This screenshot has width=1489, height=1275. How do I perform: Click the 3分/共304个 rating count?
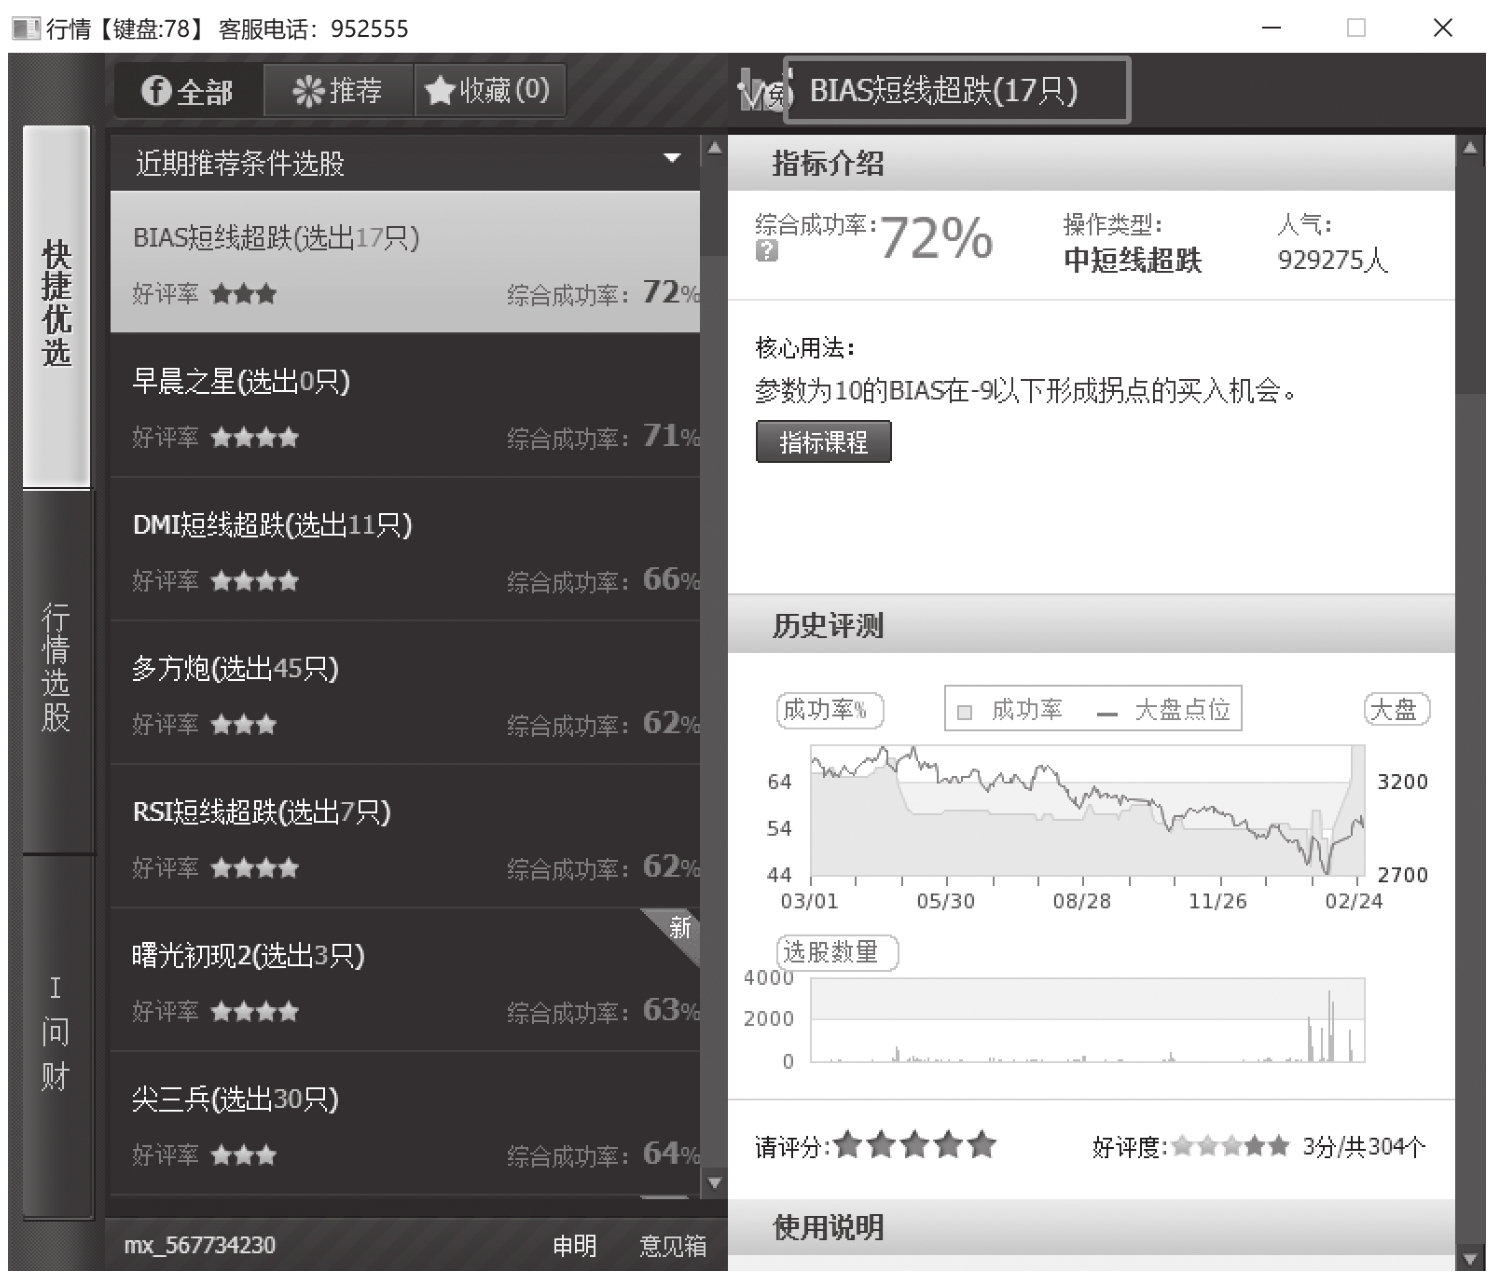(x=1364, y=1147)
